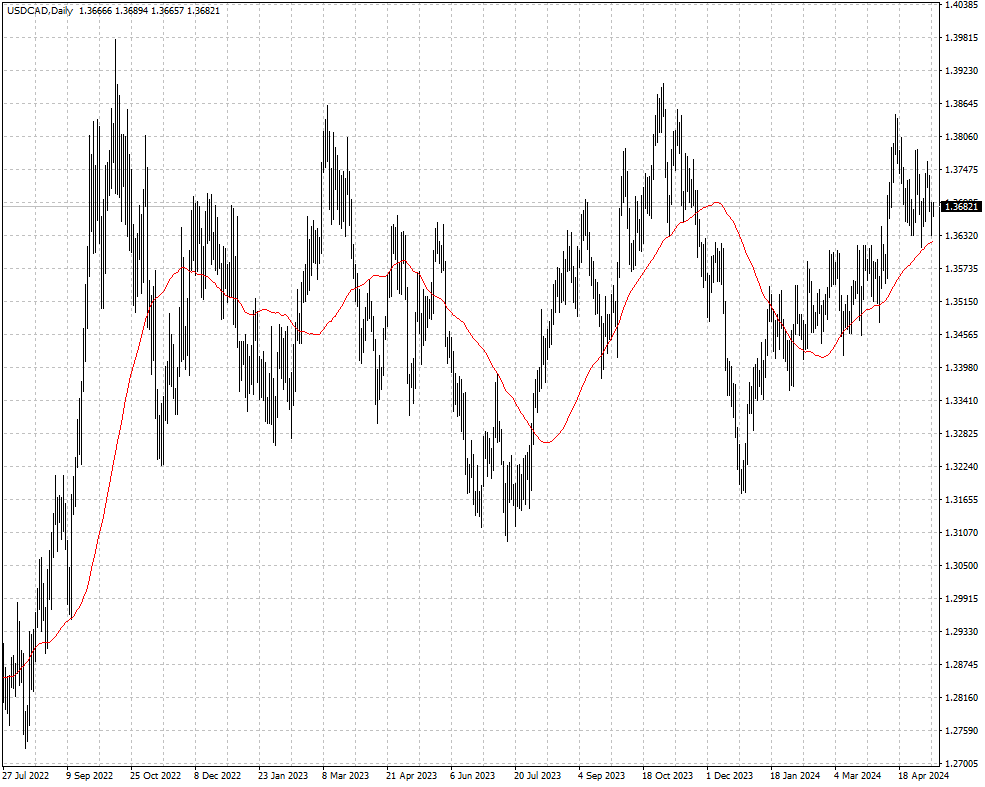Click the 1.29330 price axis label

[961, 632]
